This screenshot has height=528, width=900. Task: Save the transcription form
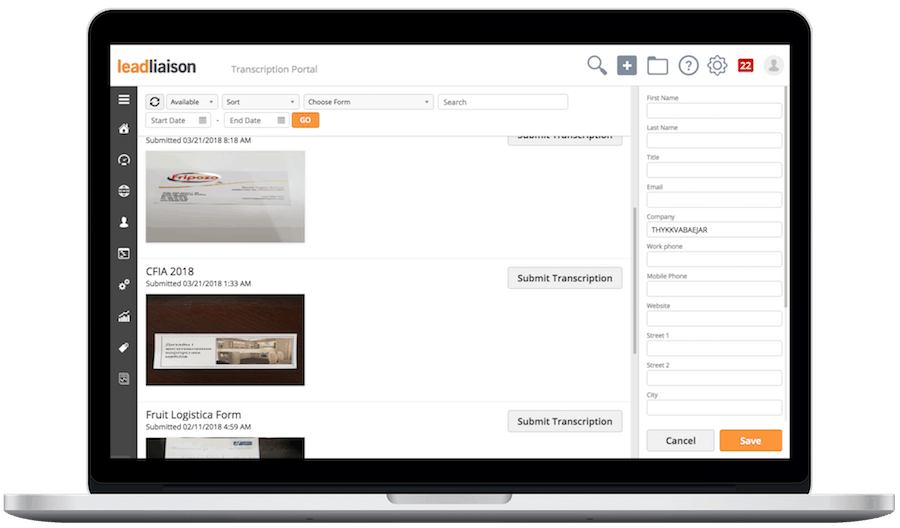tap(751, 441)
